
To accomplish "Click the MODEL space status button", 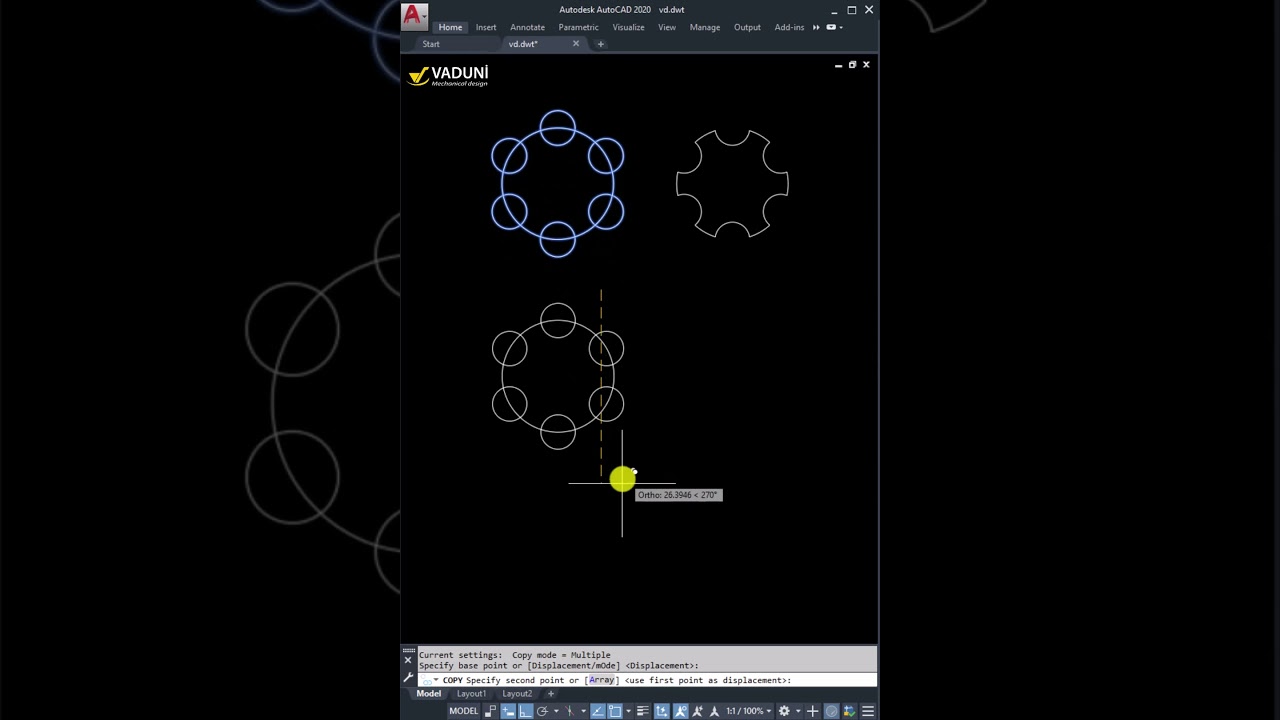I will coord(464,711).
